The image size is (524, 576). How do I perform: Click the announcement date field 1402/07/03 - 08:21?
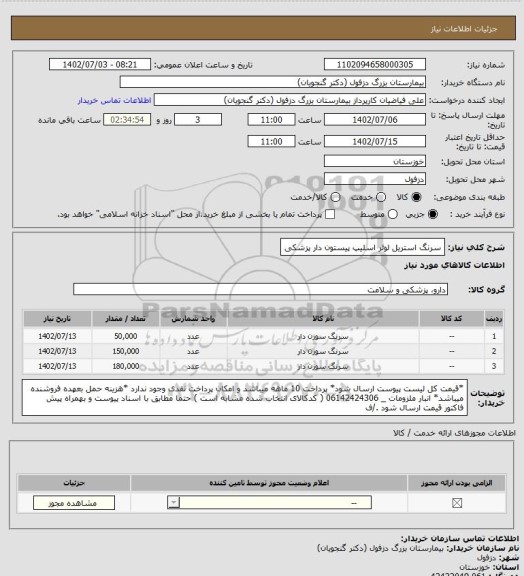[100, 64]
